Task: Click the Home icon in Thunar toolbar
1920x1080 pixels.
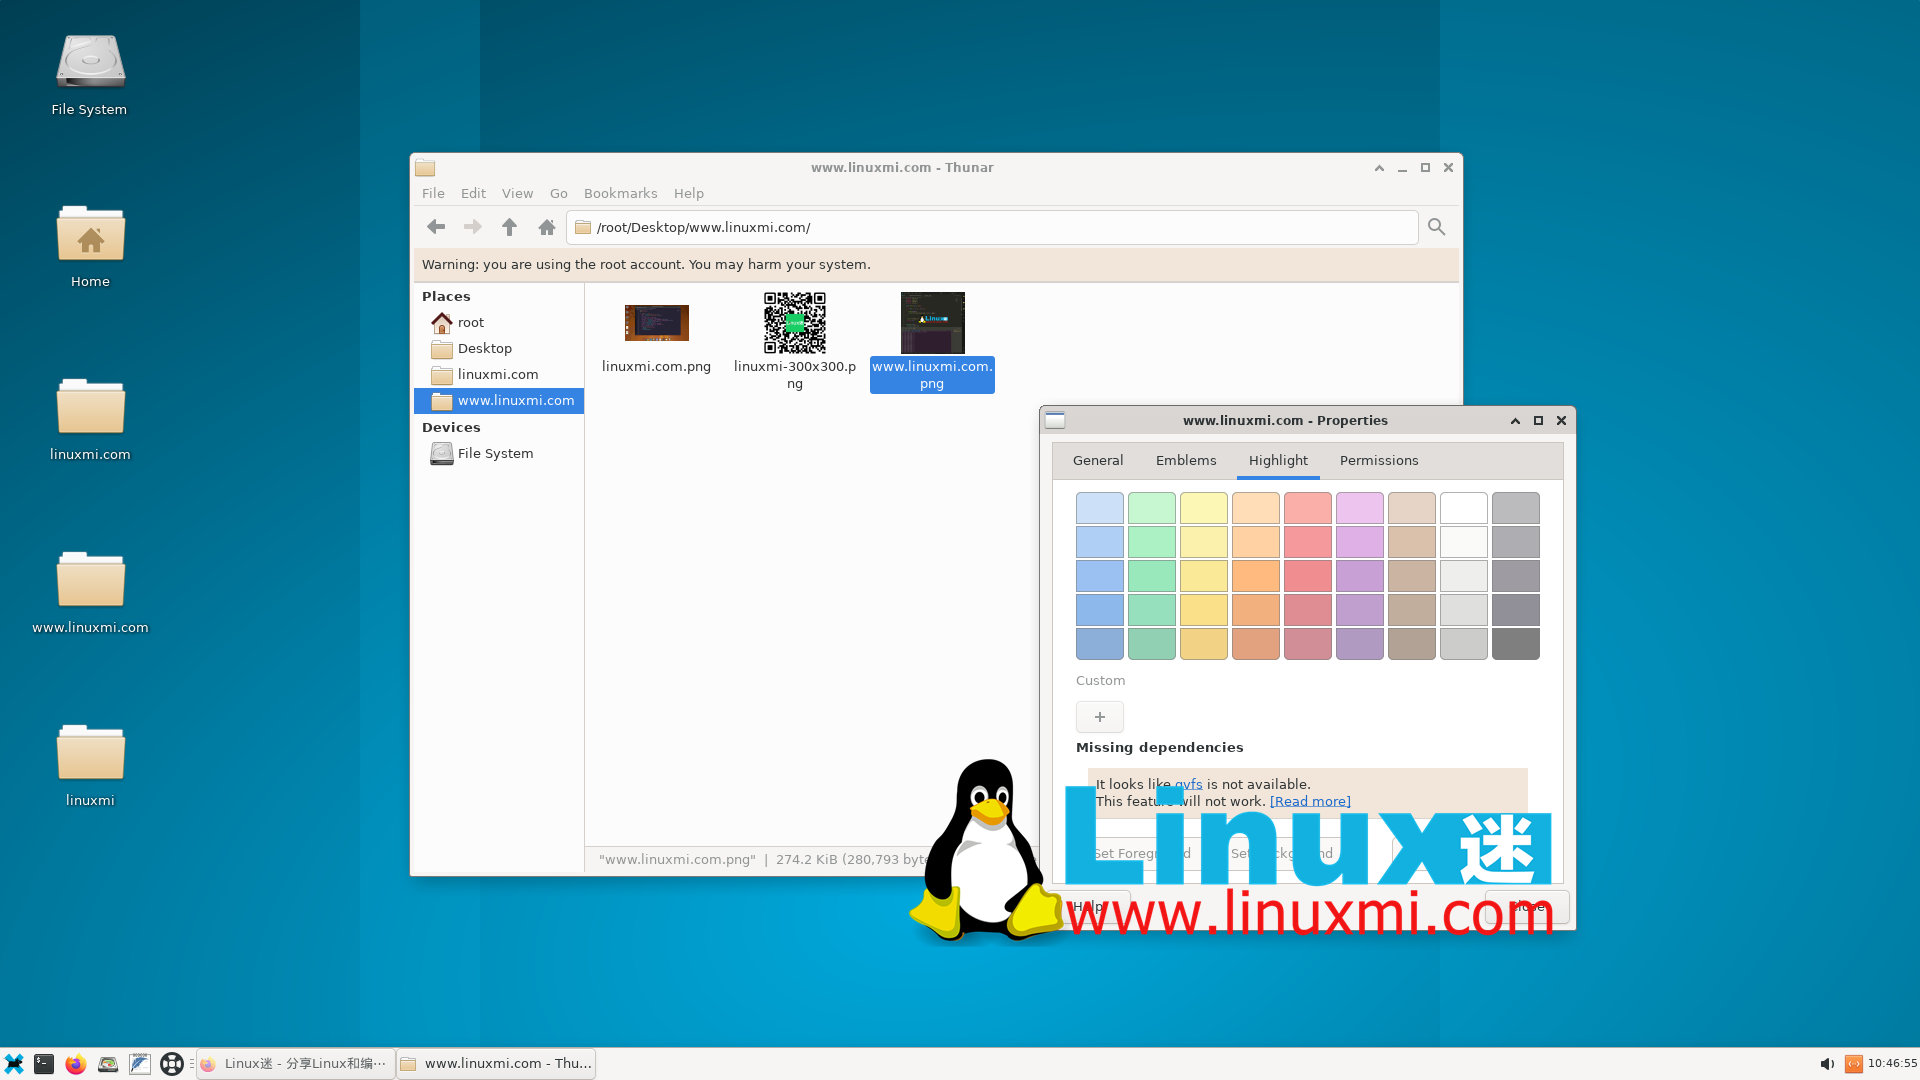Action: pos(547,227)
